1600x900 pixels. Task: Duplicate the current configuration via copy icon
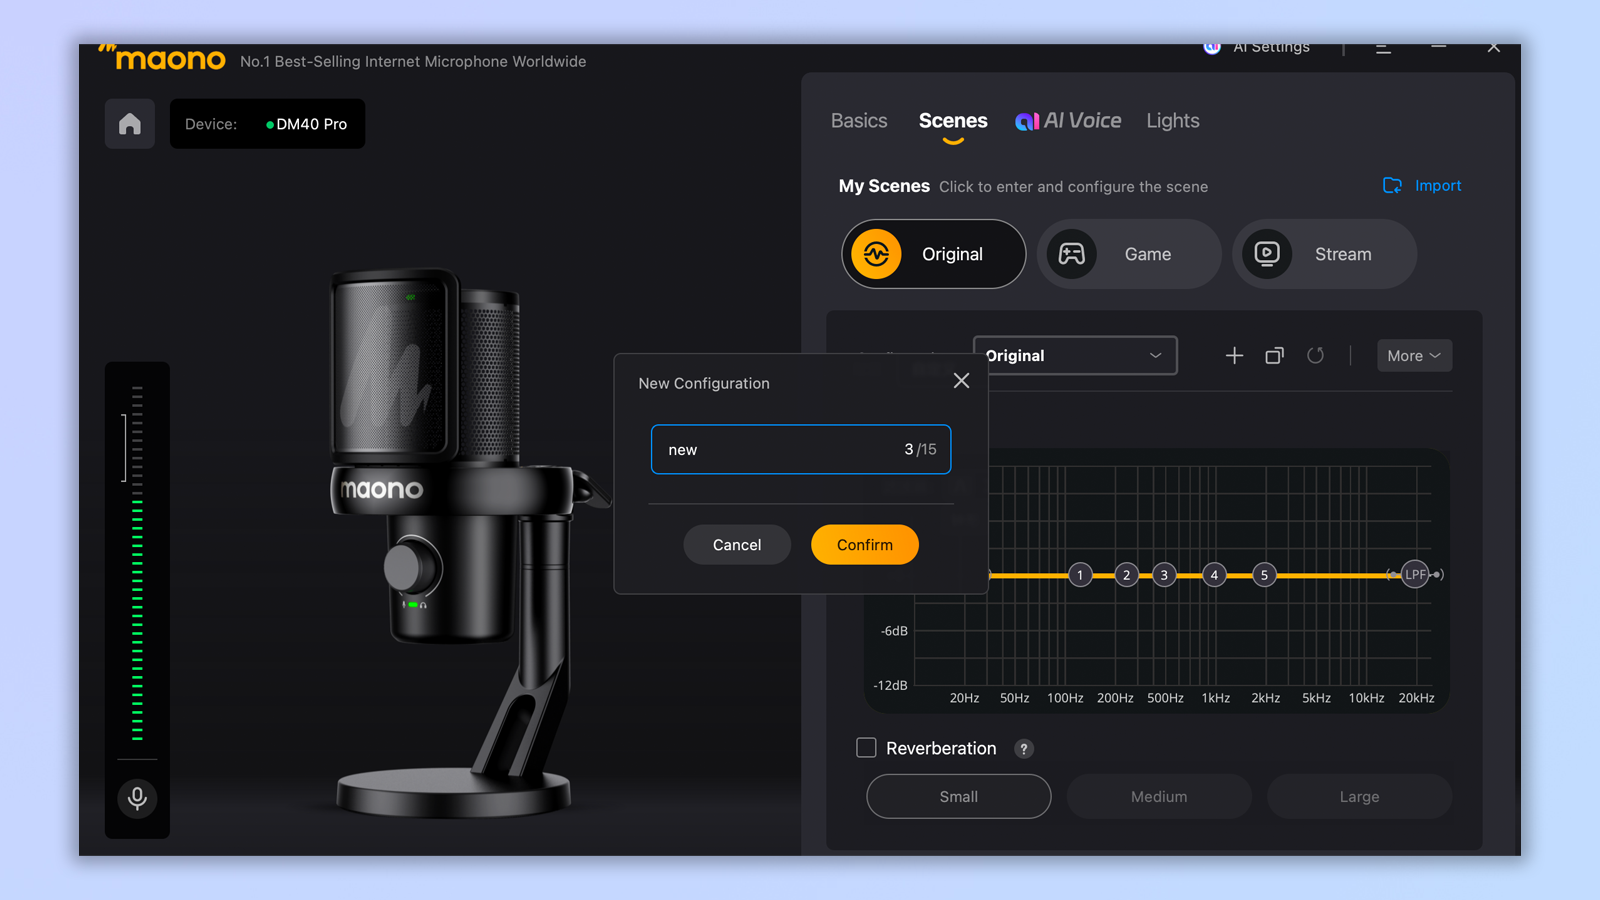pyautogui.click(x=1274, y=355)
